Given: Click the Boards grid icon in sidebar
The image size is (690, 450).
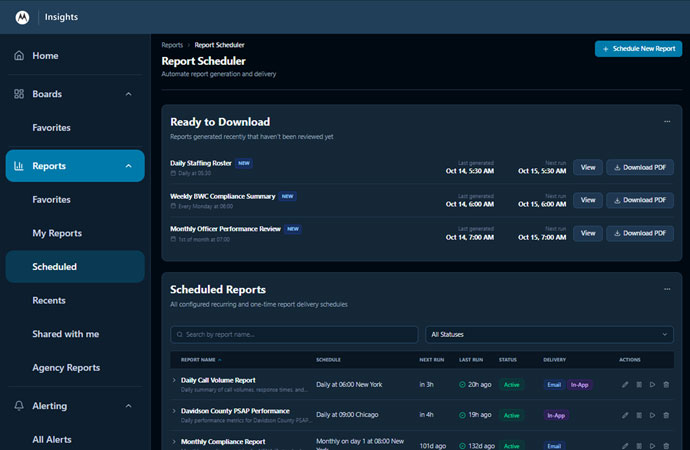Looking at the screenshot, I should pyautogui.click(x=19, y=94).
